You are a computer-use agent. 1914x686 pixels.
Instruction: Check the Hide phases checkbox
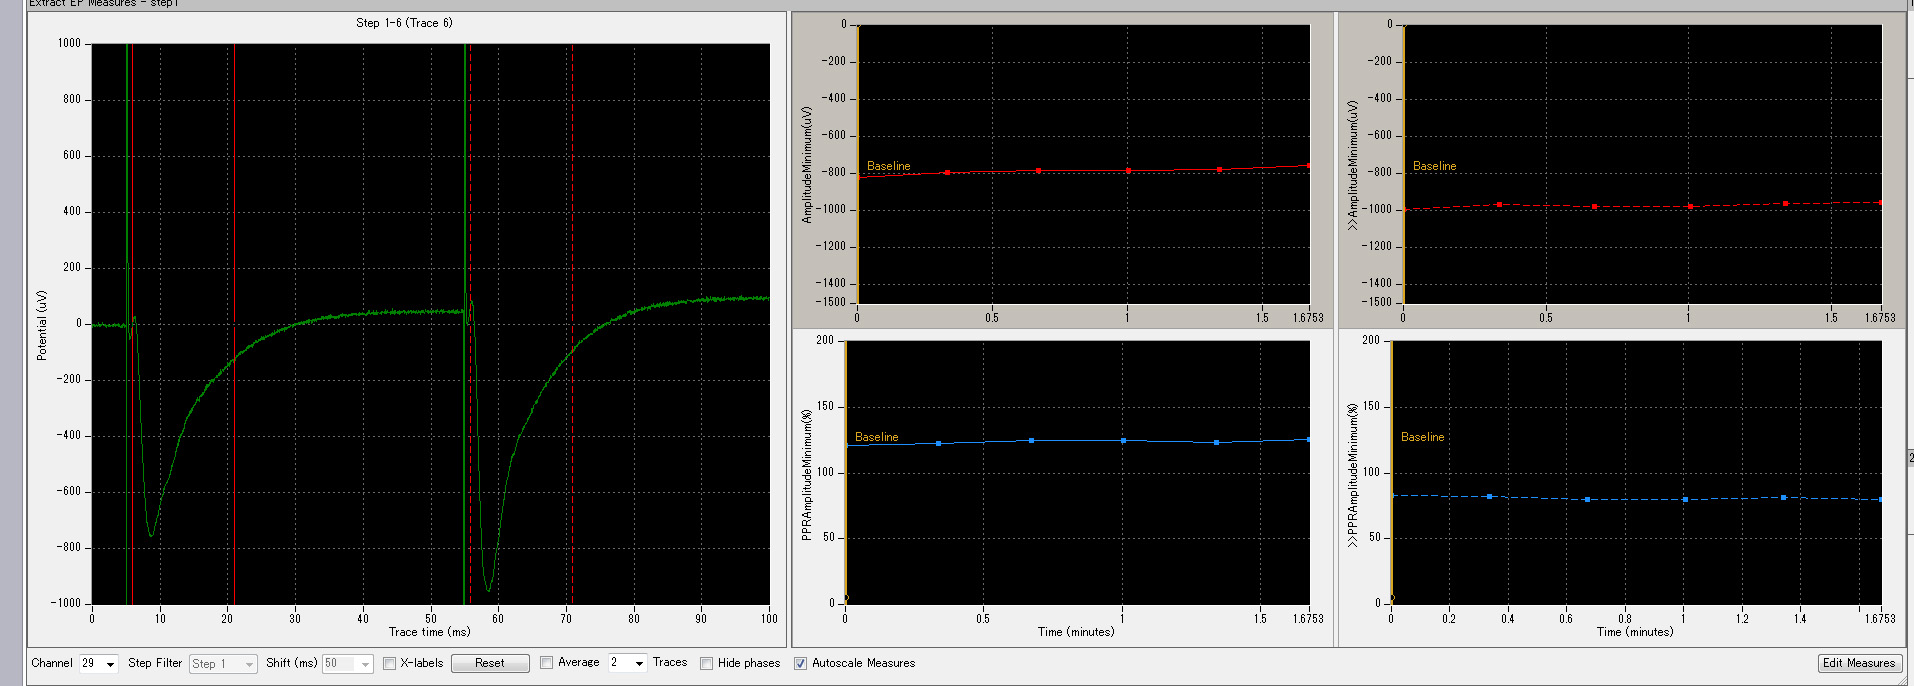point(706,663)
